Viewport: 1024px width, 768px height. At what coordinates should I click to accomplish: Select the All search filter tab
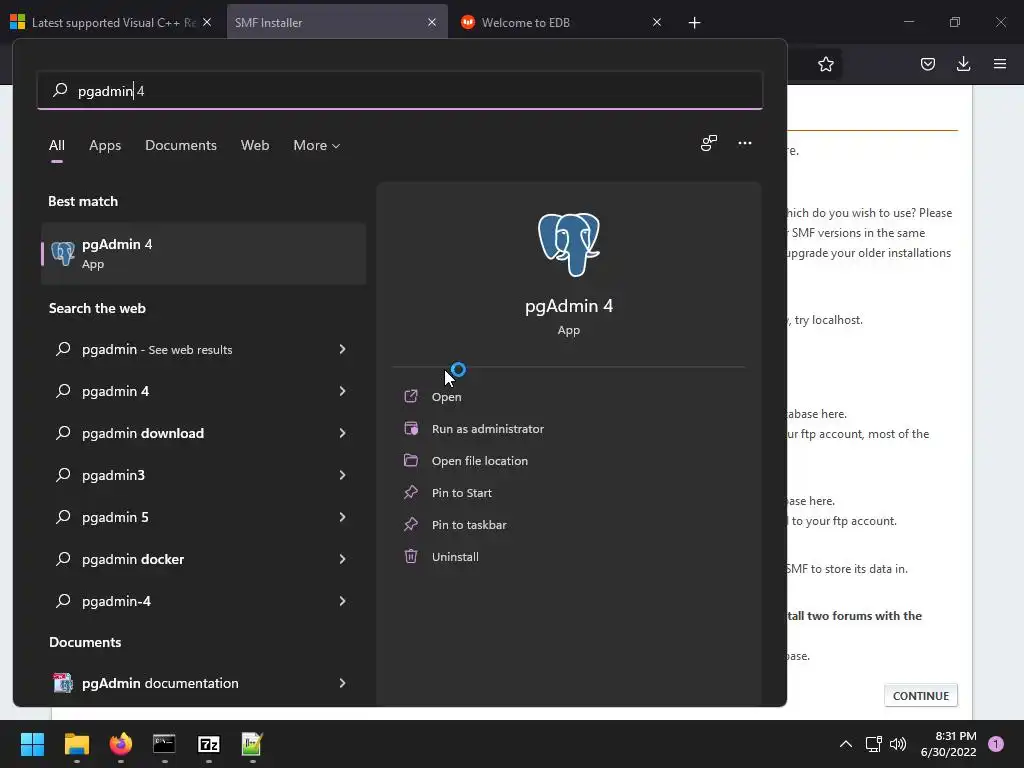(57, 145)
